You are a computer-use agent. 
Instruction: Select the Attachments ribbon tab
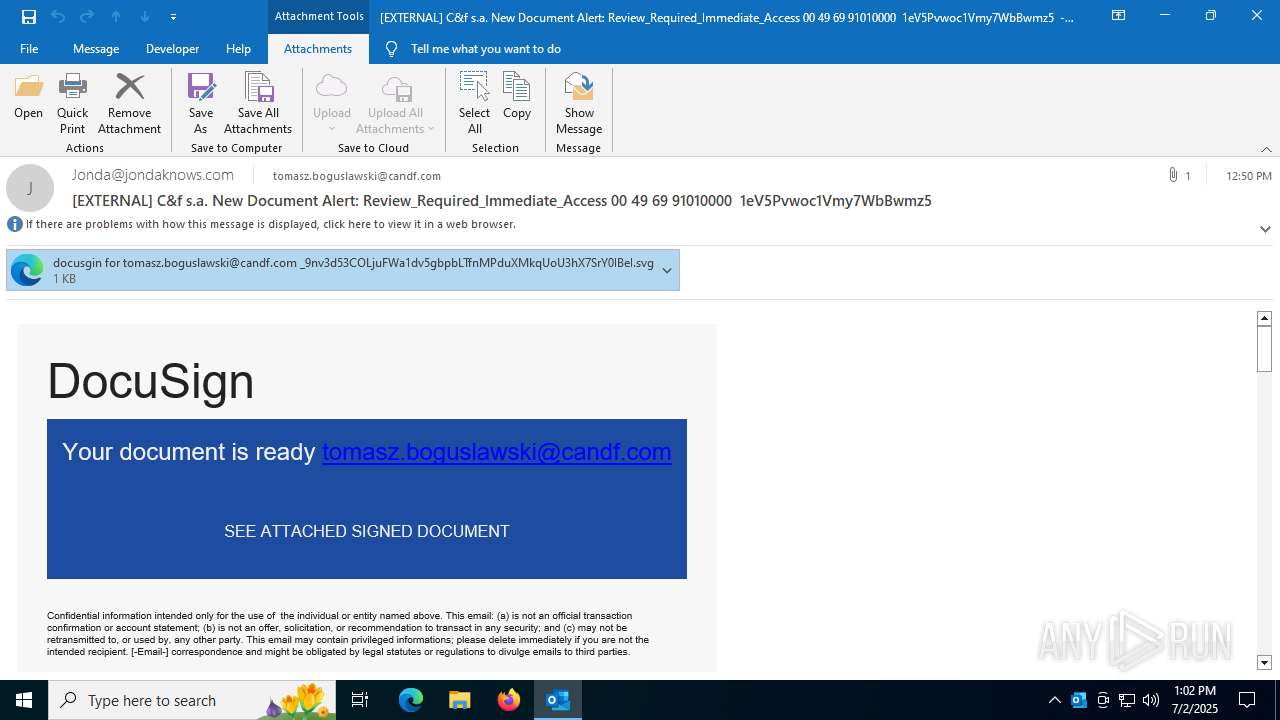coord(318,48)
